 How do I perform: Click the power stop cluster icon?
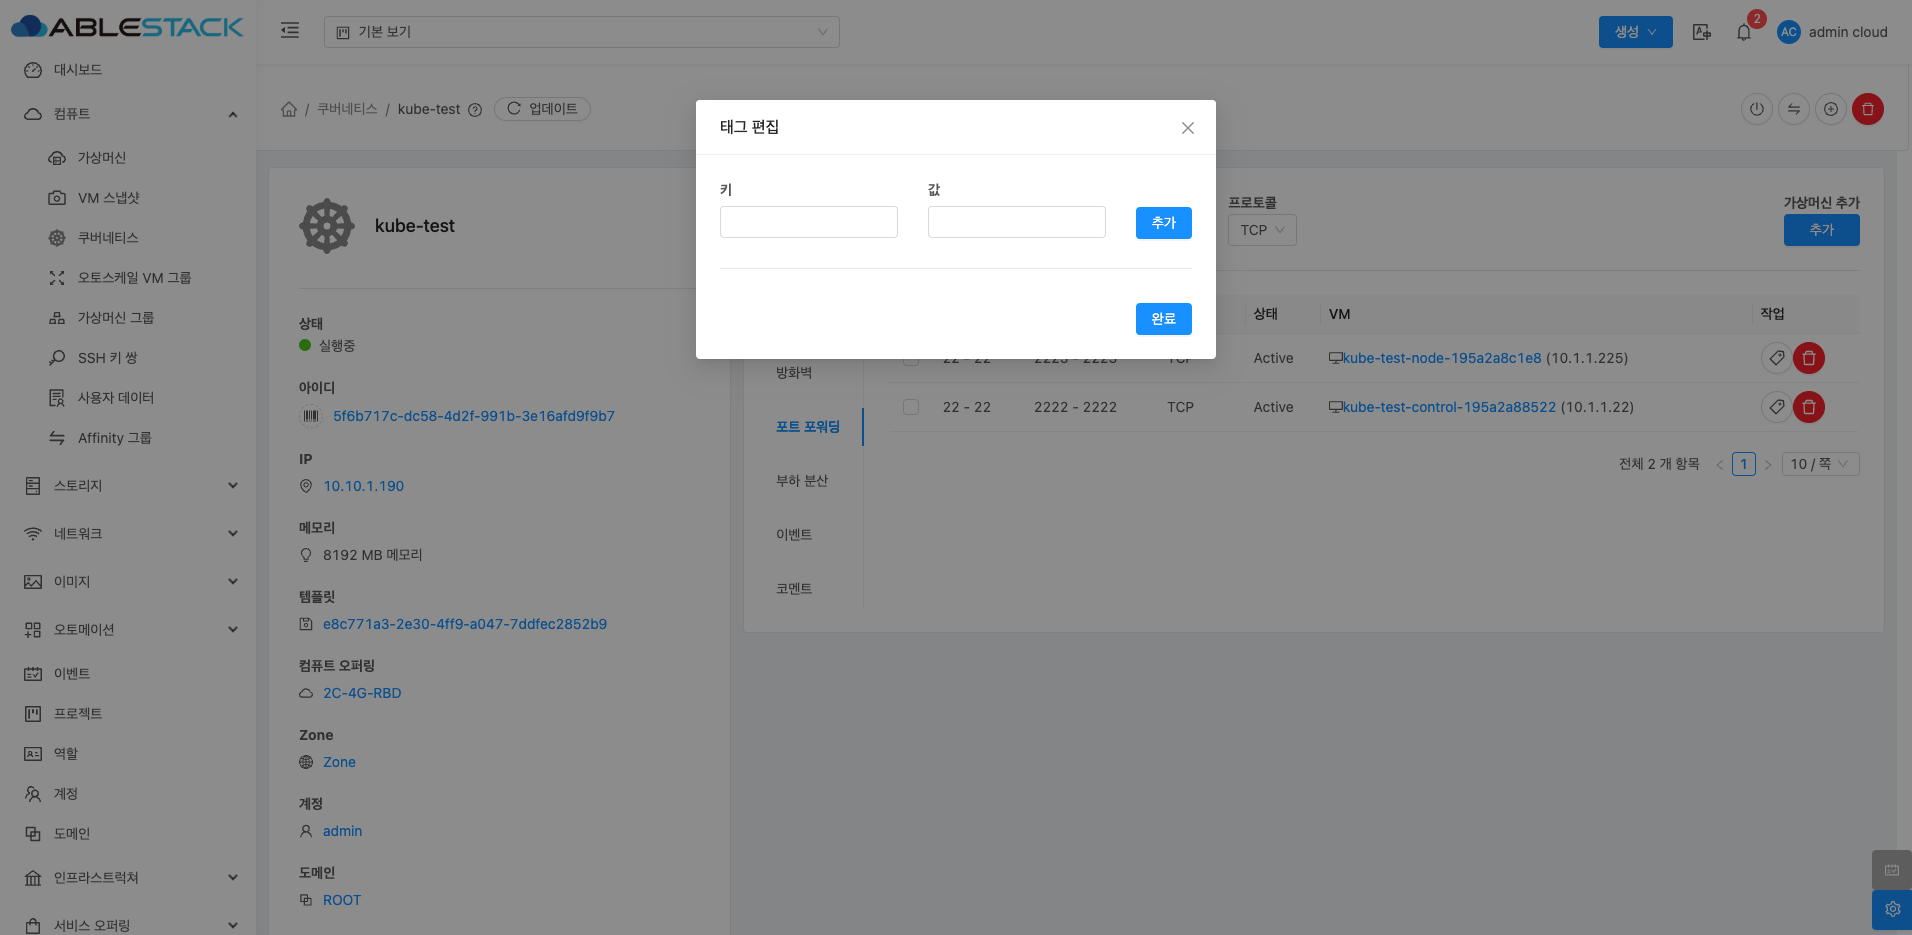[1757, 109]
